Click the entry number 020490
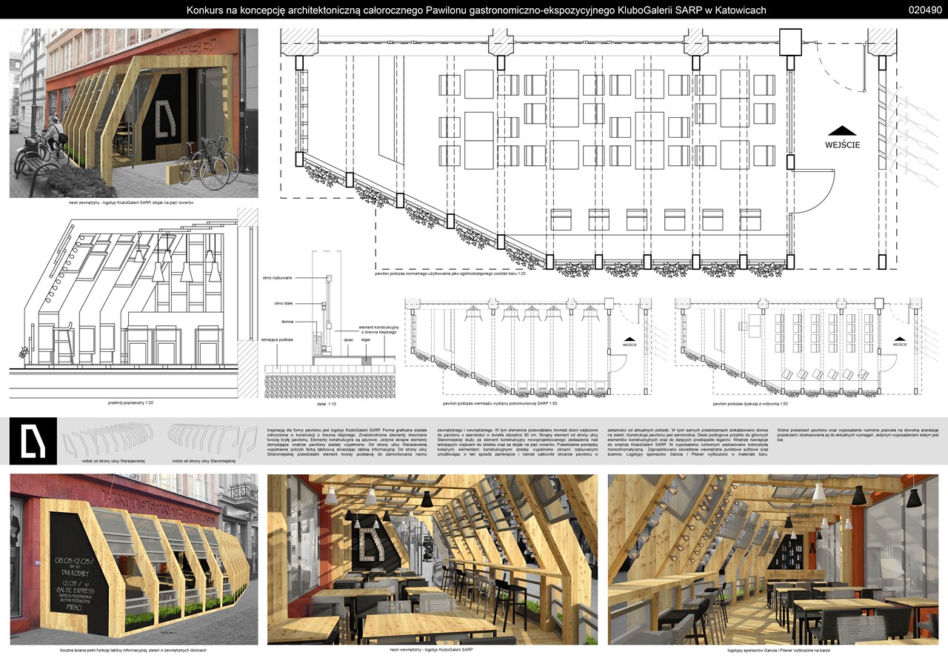The width and height of the screenshot is (948, 664). coord(924,10)
